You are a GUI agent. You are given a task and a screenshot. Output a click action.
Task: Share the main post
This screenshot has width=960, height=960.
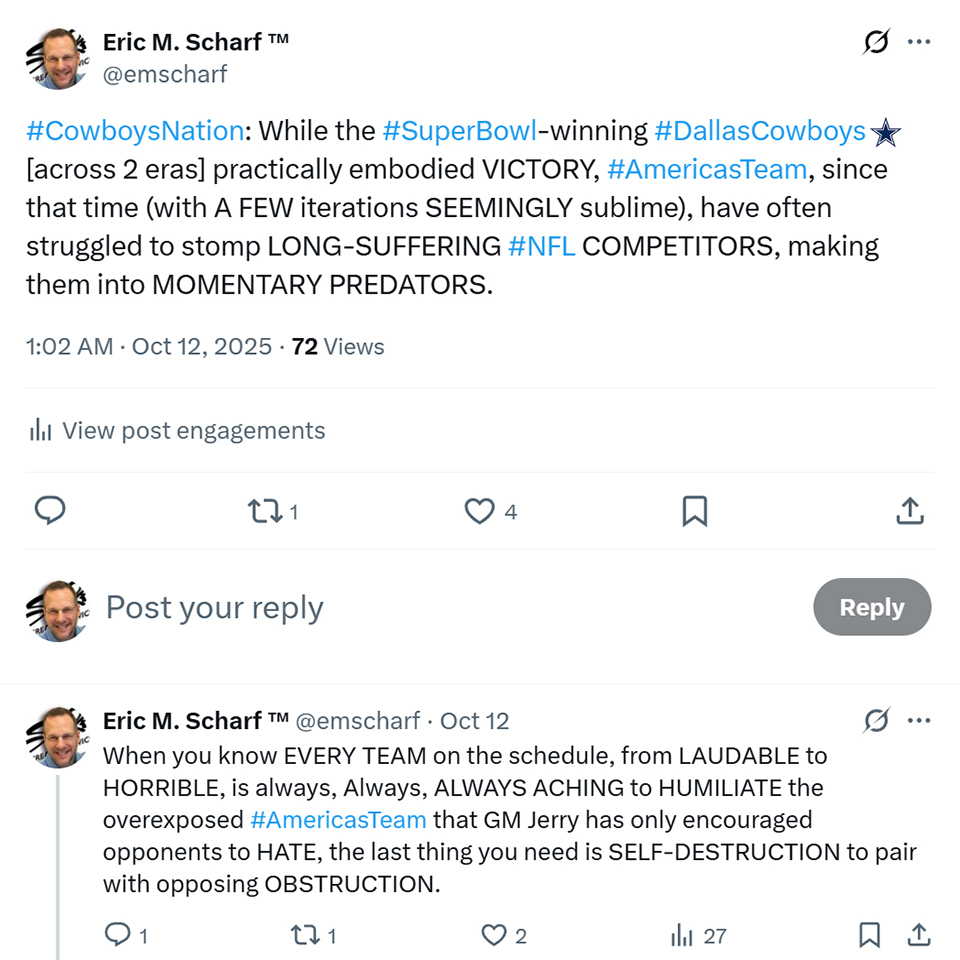[909, 511]
